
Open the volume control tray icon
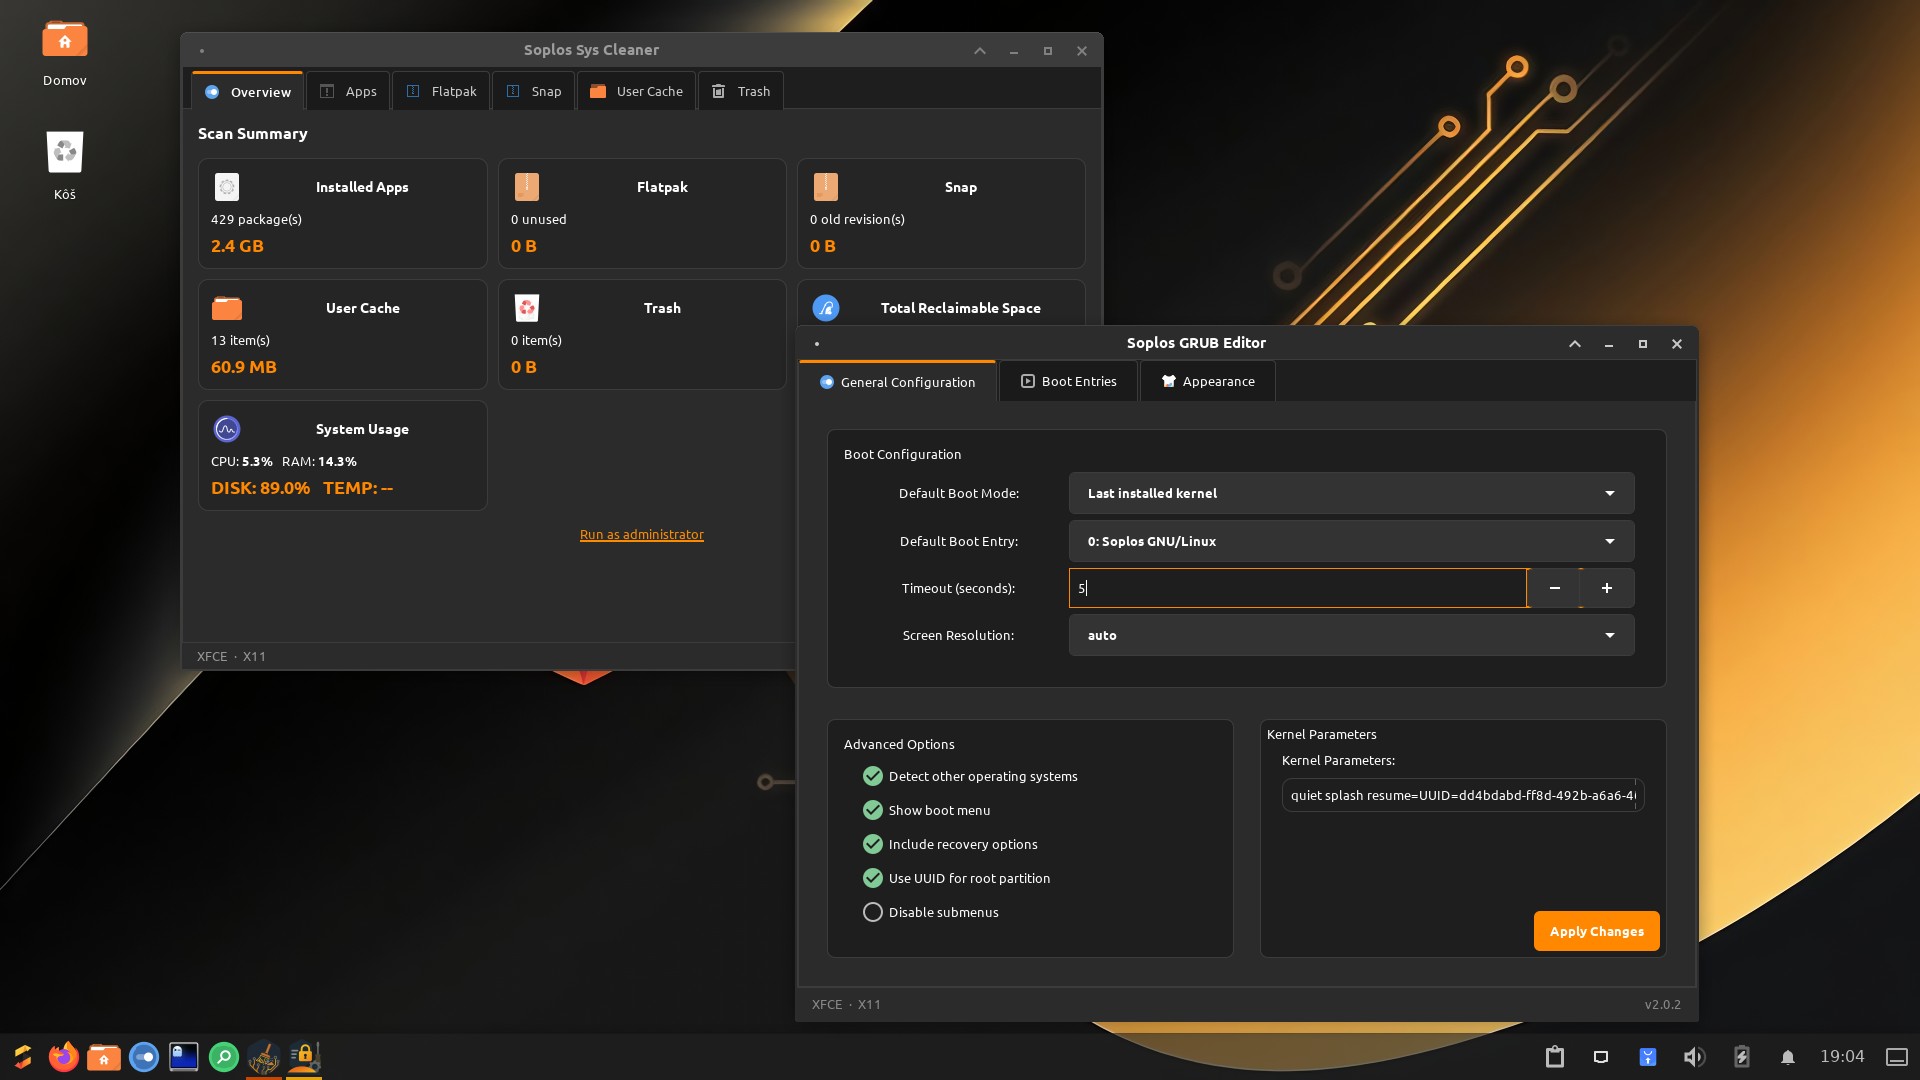pyautogui.click(x=1694, y=1057)
